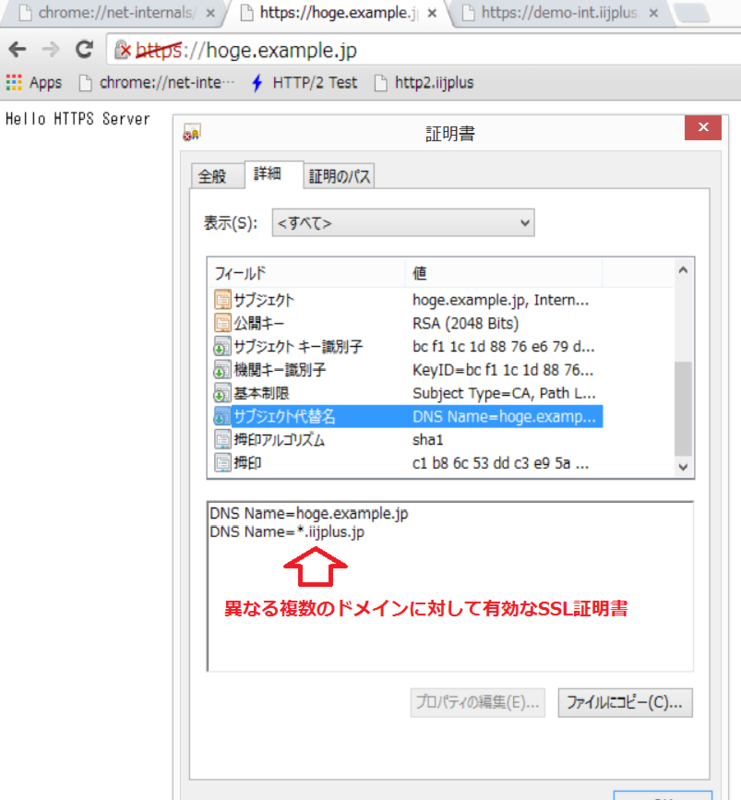The height and width of the screenshot is (800, 741).
Task: Click the フィールド column header
Action: tap(306, 273)
